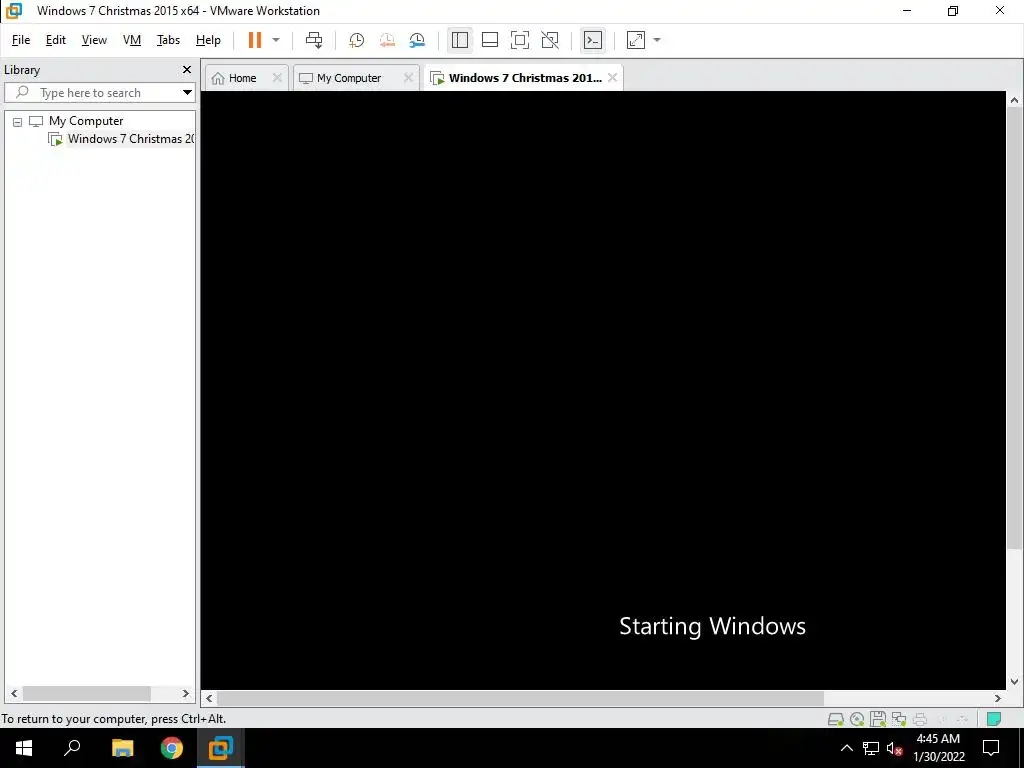Toggle the Library sidebar view icon
The image size is (1024, 768).
pos(460,40)
